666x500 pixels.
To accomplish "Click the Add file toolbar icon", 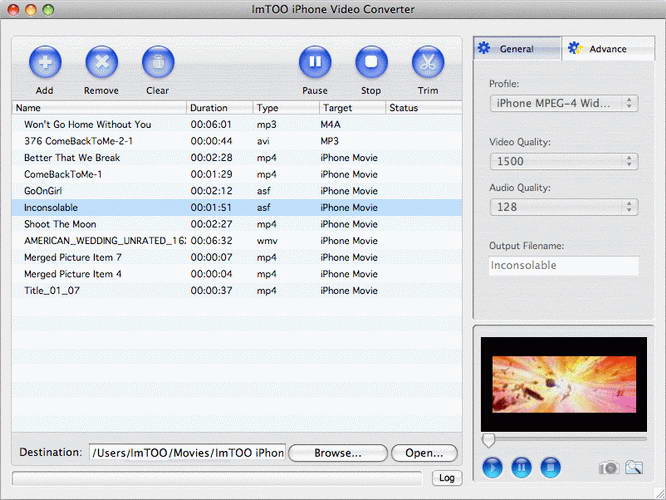I will [x=44, y=63].
